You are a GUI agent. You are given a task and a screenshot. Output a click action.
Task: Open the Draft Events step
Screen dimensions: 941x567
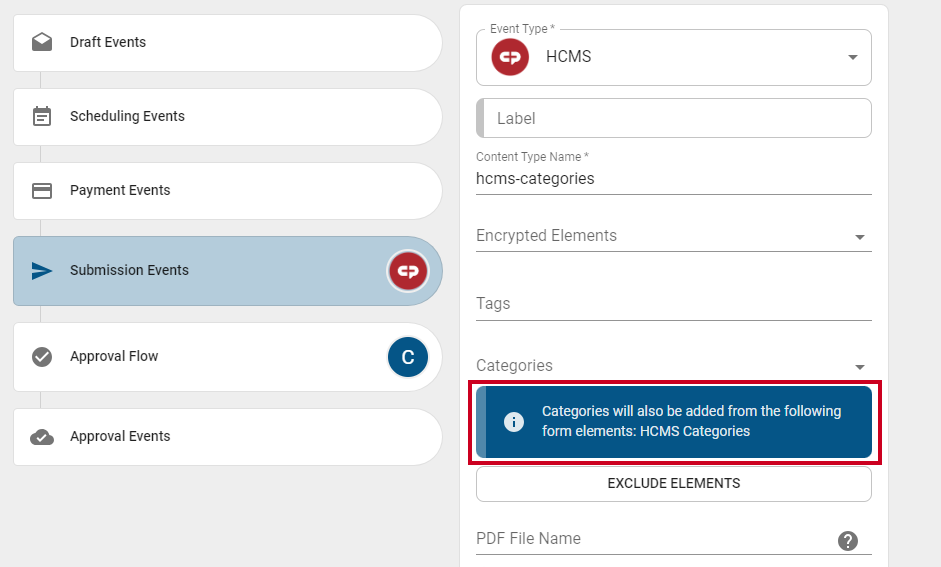click(227, 43)
